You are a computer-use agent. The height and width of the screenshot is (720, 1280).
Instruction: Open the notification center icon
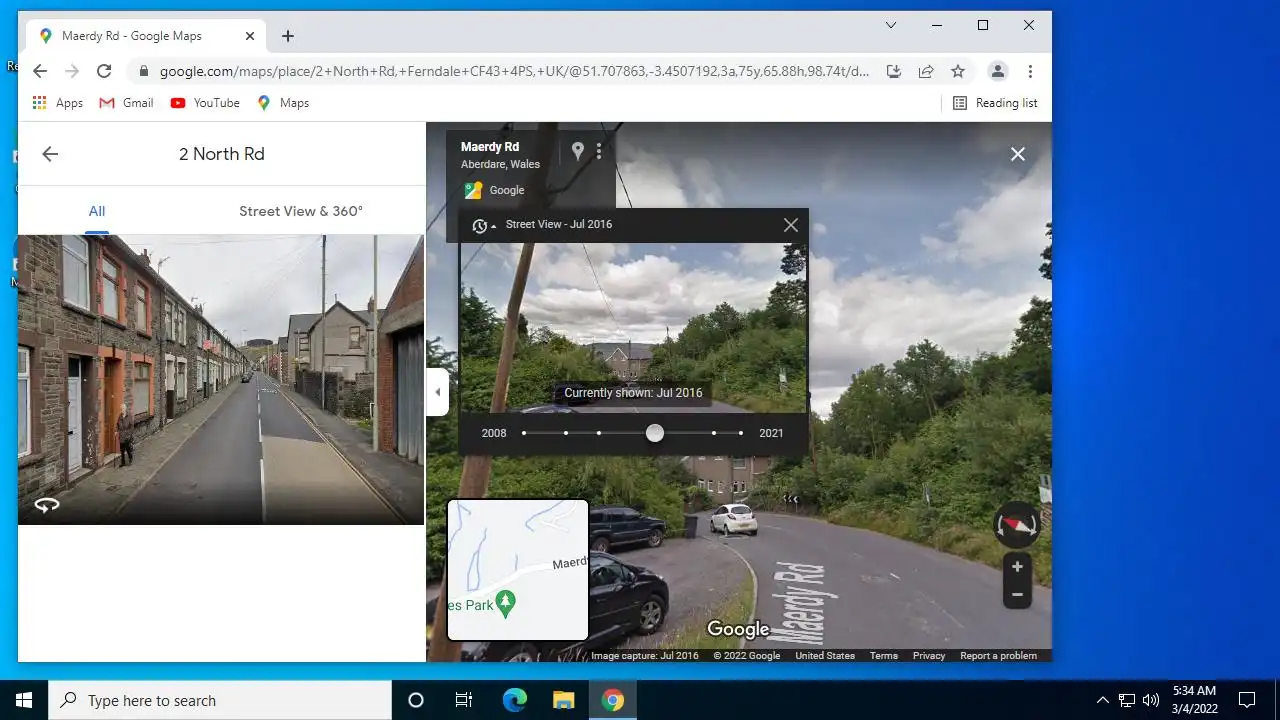1247,700
